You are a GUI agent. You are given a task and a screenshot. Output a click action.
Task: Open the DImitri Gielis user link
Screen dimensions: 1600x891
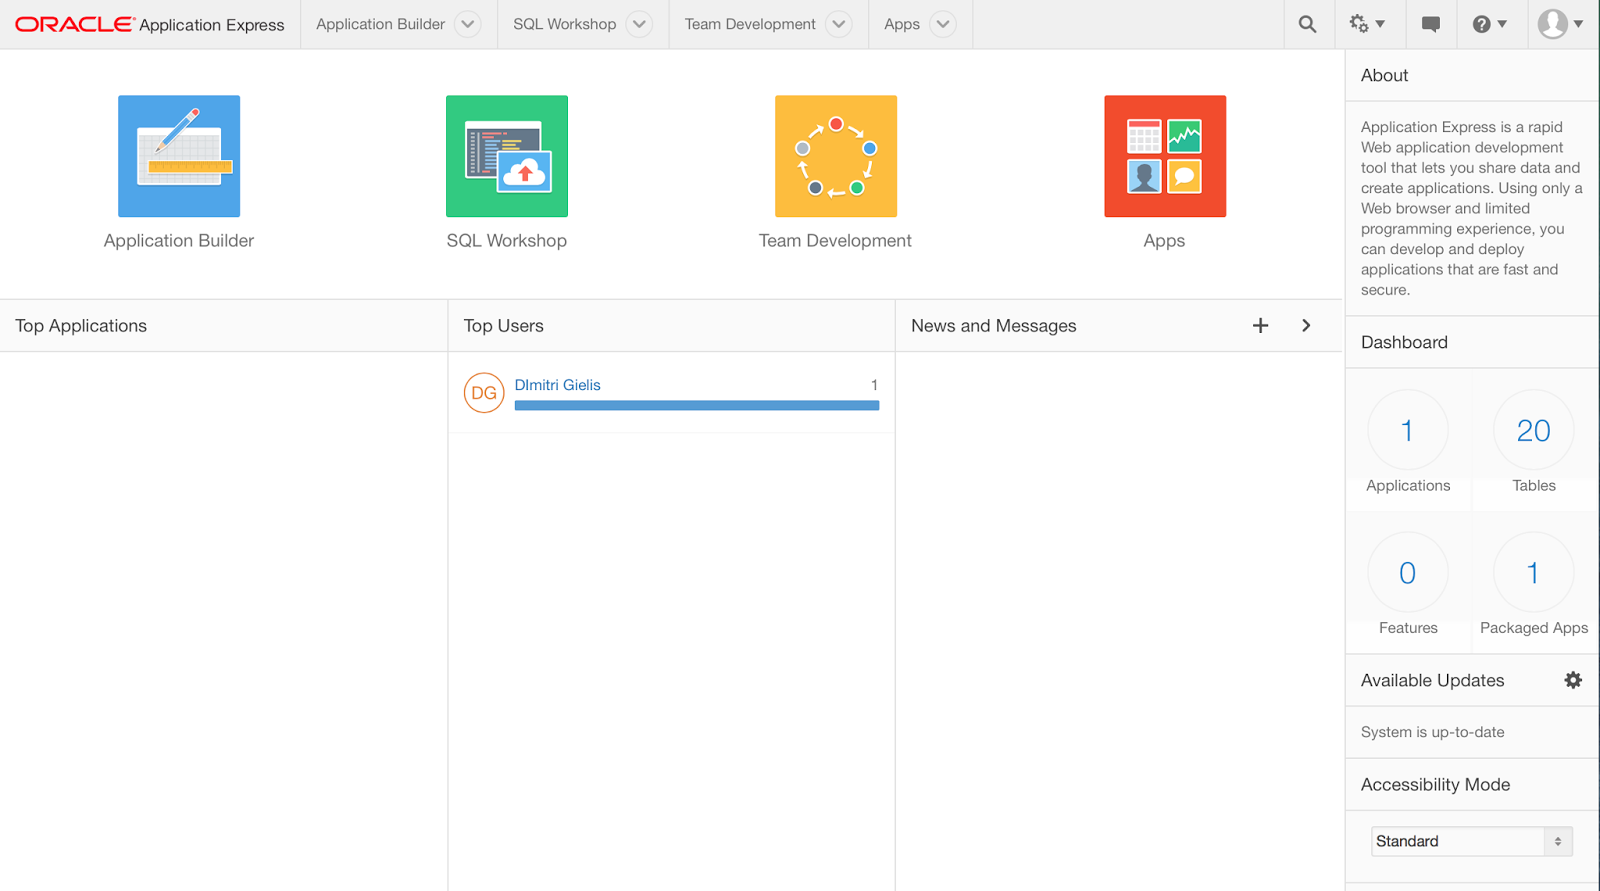(x=557, y=385)
